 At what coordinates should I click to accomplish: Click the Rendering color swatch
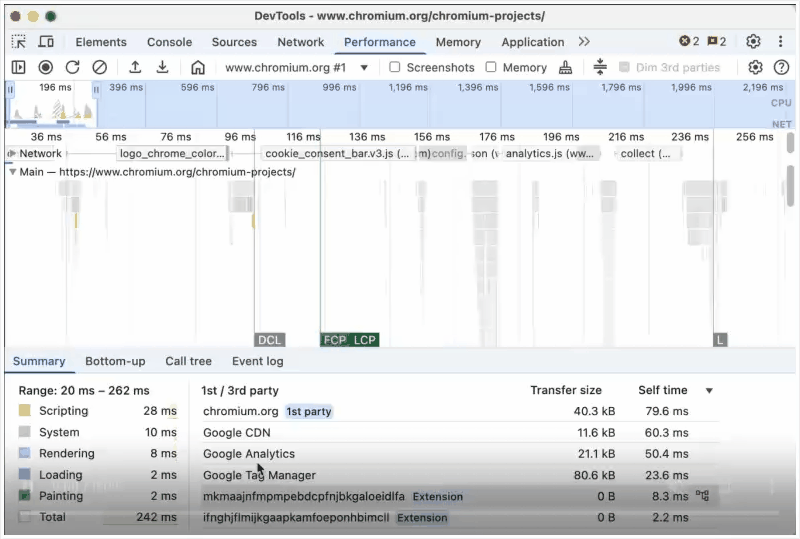(24, 453)
